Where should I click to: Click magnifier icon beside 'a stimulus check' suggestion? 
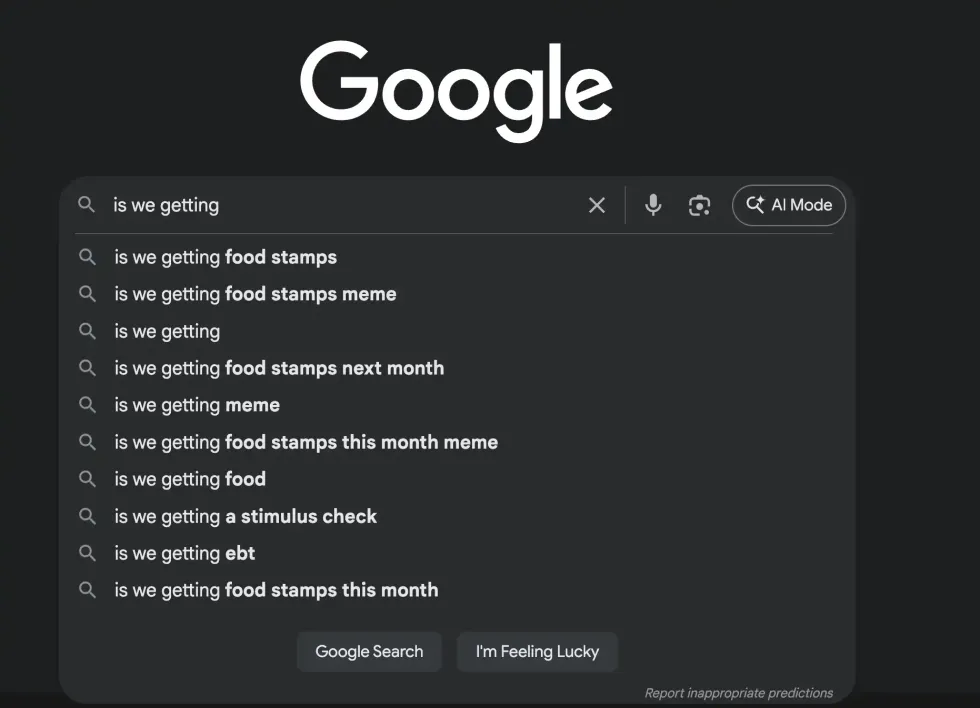point(88,516)
